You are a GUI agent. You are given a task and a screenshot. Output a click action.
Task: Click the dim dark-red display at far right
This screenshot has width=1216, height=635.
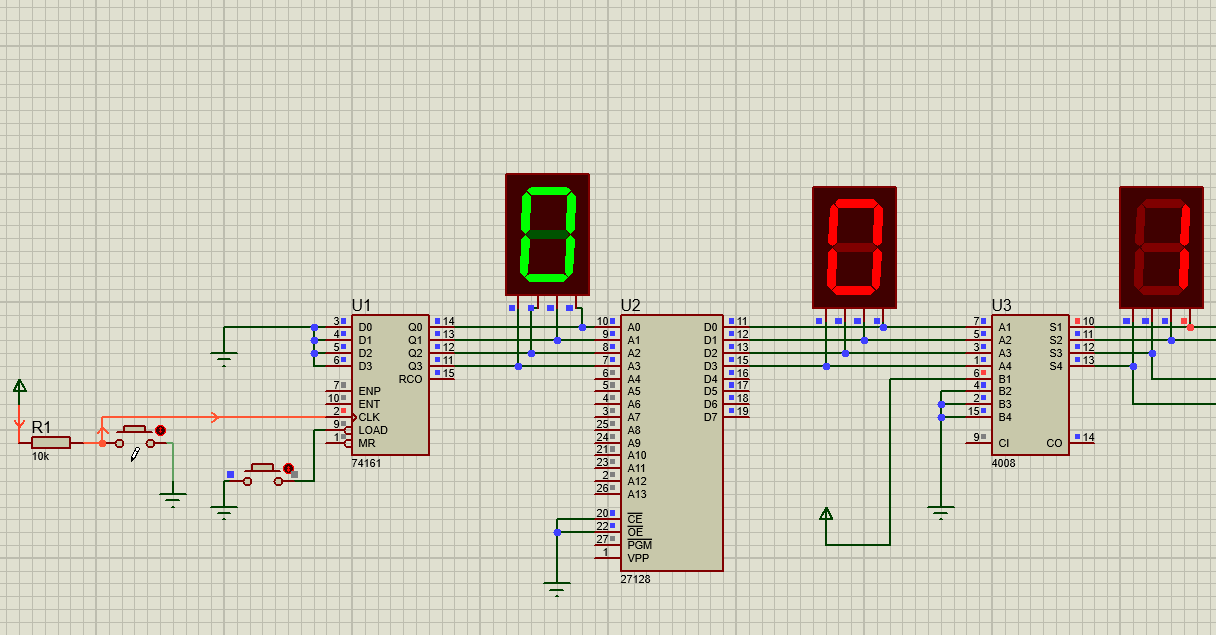[x=1161, y=247]
